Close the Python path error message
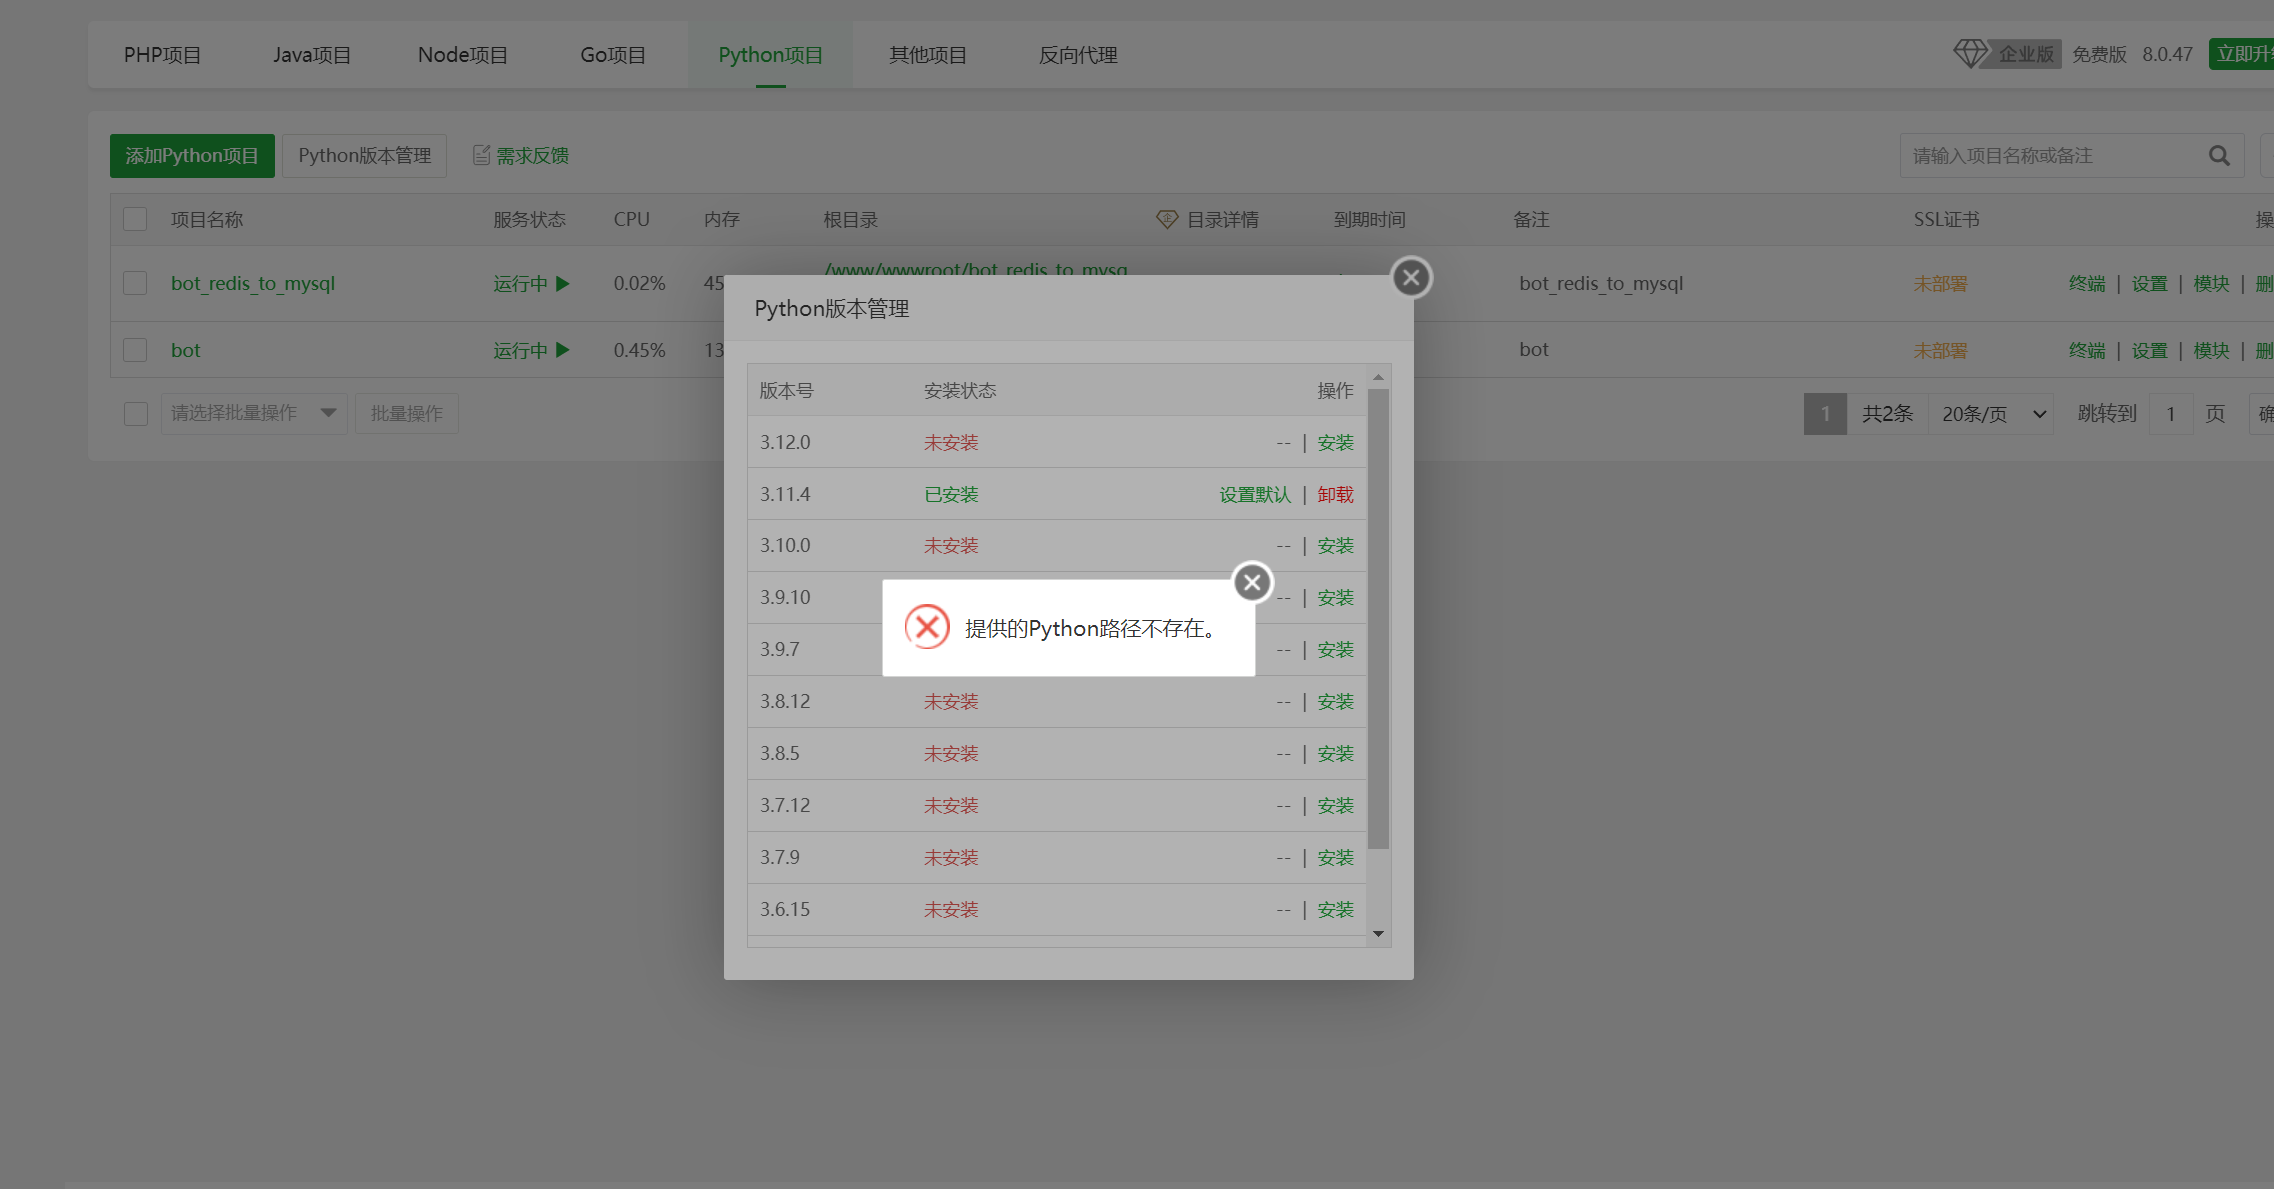This screenshot has height=1189, width=2274. [1252, 582]
